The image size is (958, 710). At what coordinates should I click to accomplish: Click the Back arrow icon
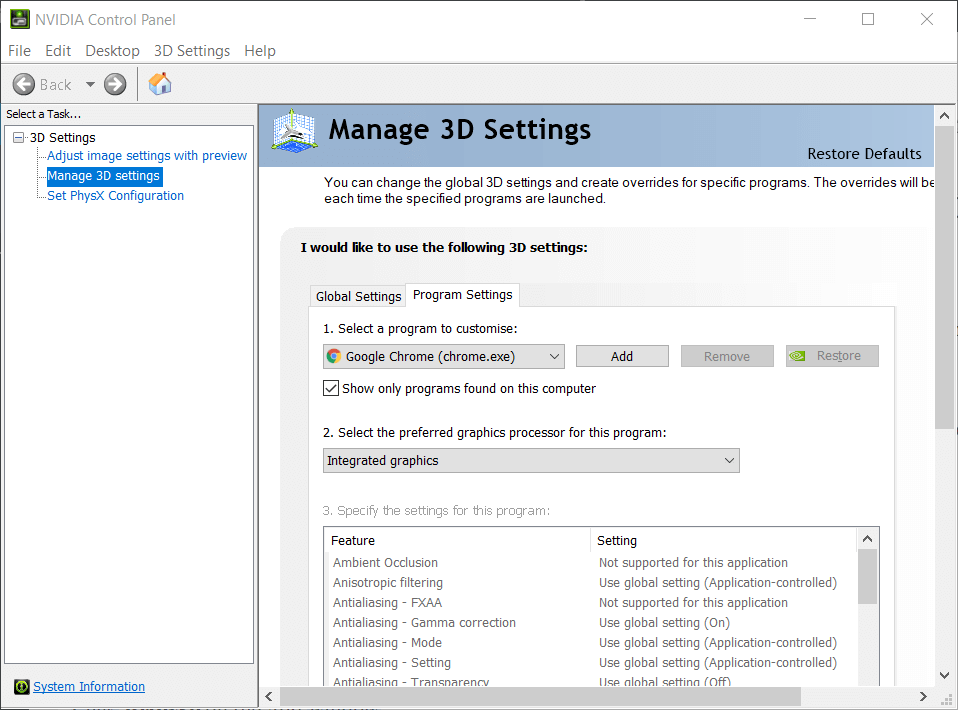pos(24,84)
